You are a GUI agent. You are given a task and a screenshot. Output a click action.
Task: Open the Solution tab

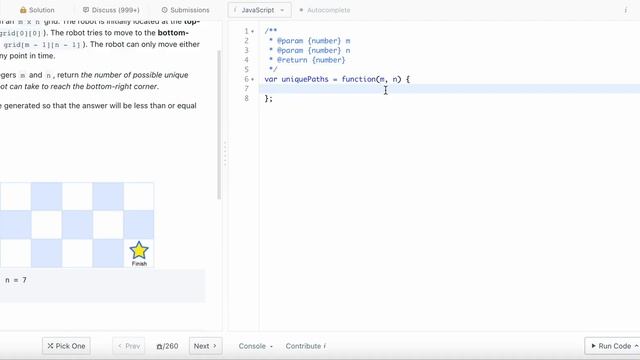(37, 10)
